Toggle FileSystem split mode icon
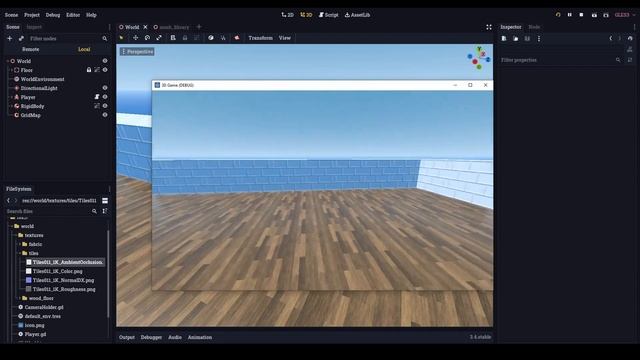The image size is (640, 360). click(x=105, y=200)
